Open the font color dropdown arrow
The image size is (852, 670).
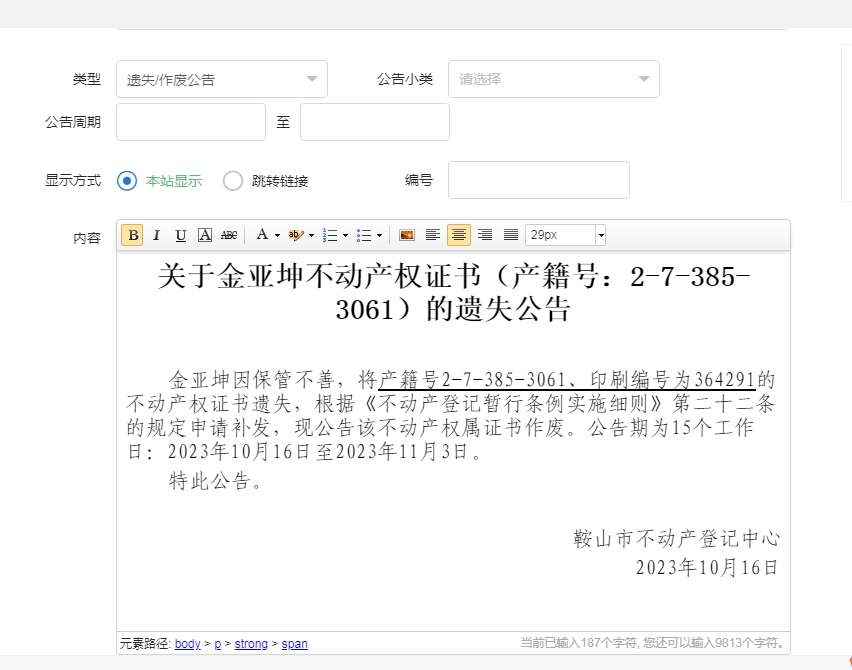pos(277,235)
